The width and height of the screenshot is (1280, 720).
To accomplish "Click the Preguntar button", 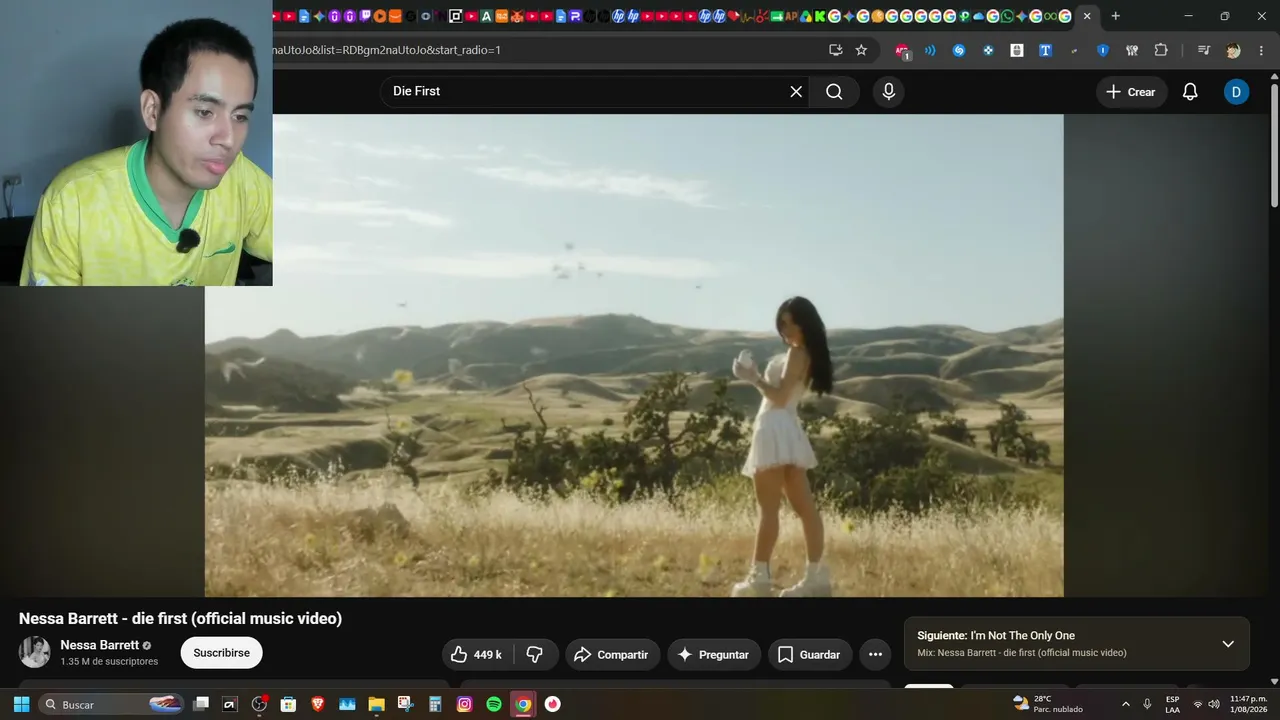I will click(714, 654).
